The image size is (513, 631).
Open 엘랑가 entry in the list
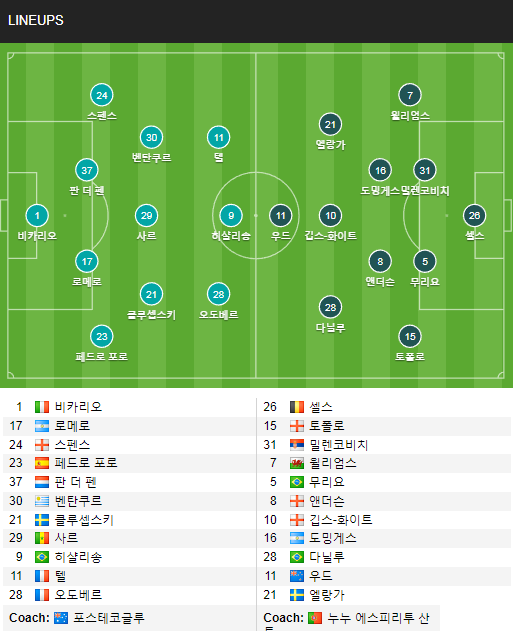point(327,595)
